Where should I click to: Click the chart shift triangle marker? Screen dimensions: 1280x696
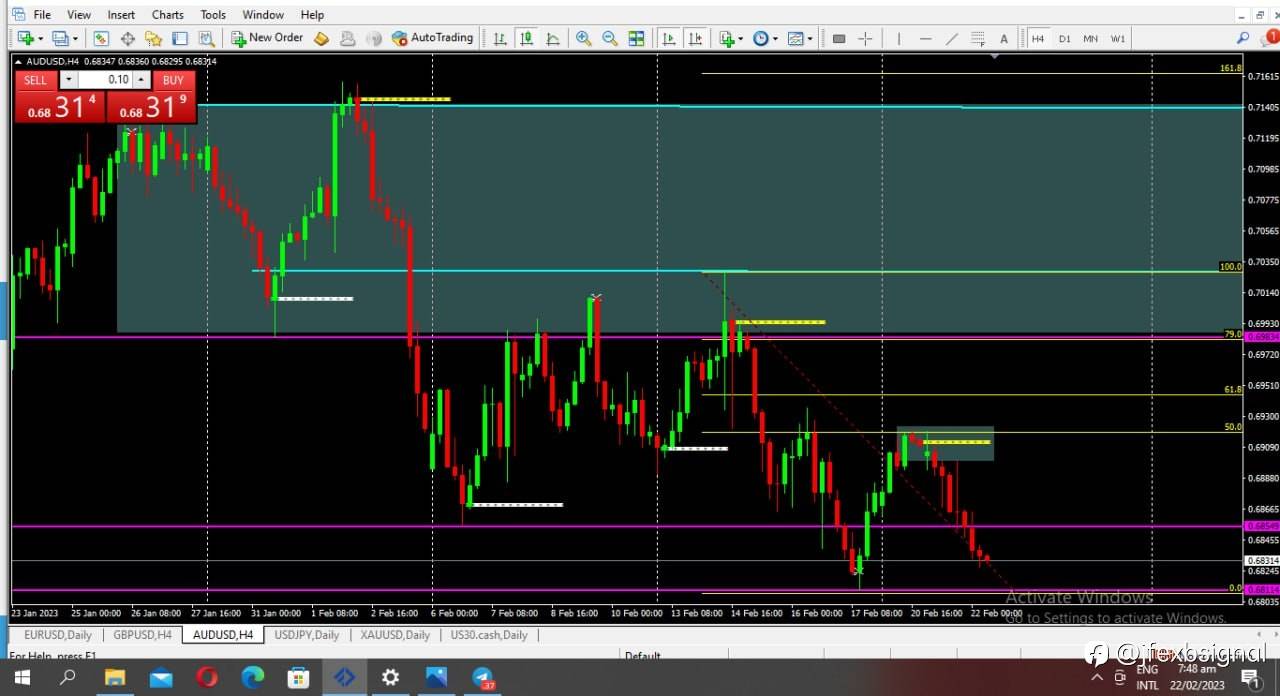pyautogui.click(x=994, y=56)
